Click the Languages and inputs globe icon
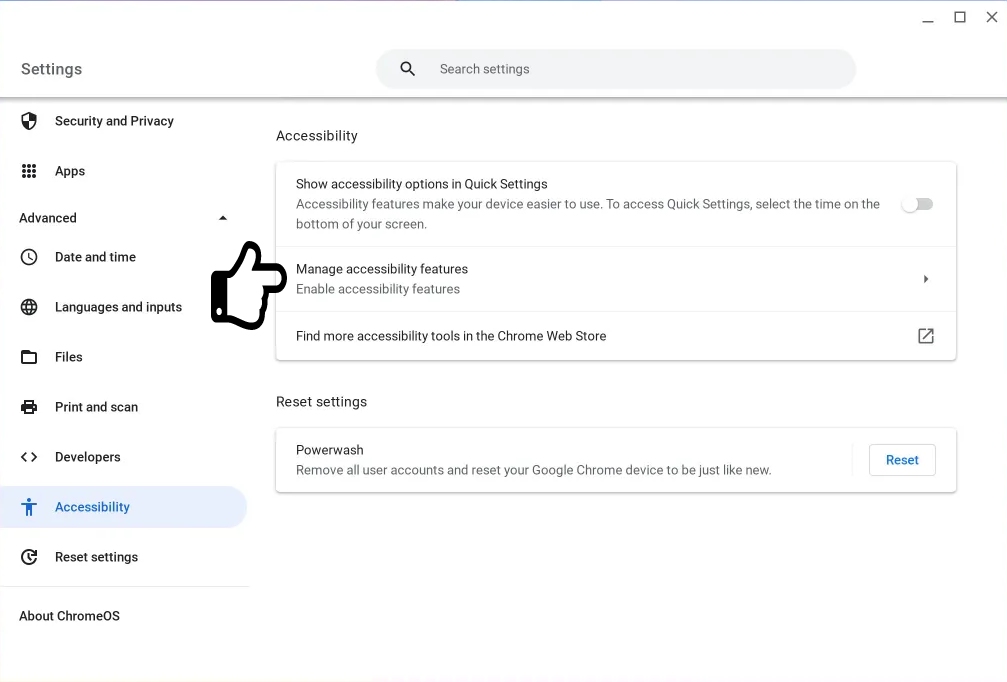The image size is (1007, 682). [x=29, y=307]
